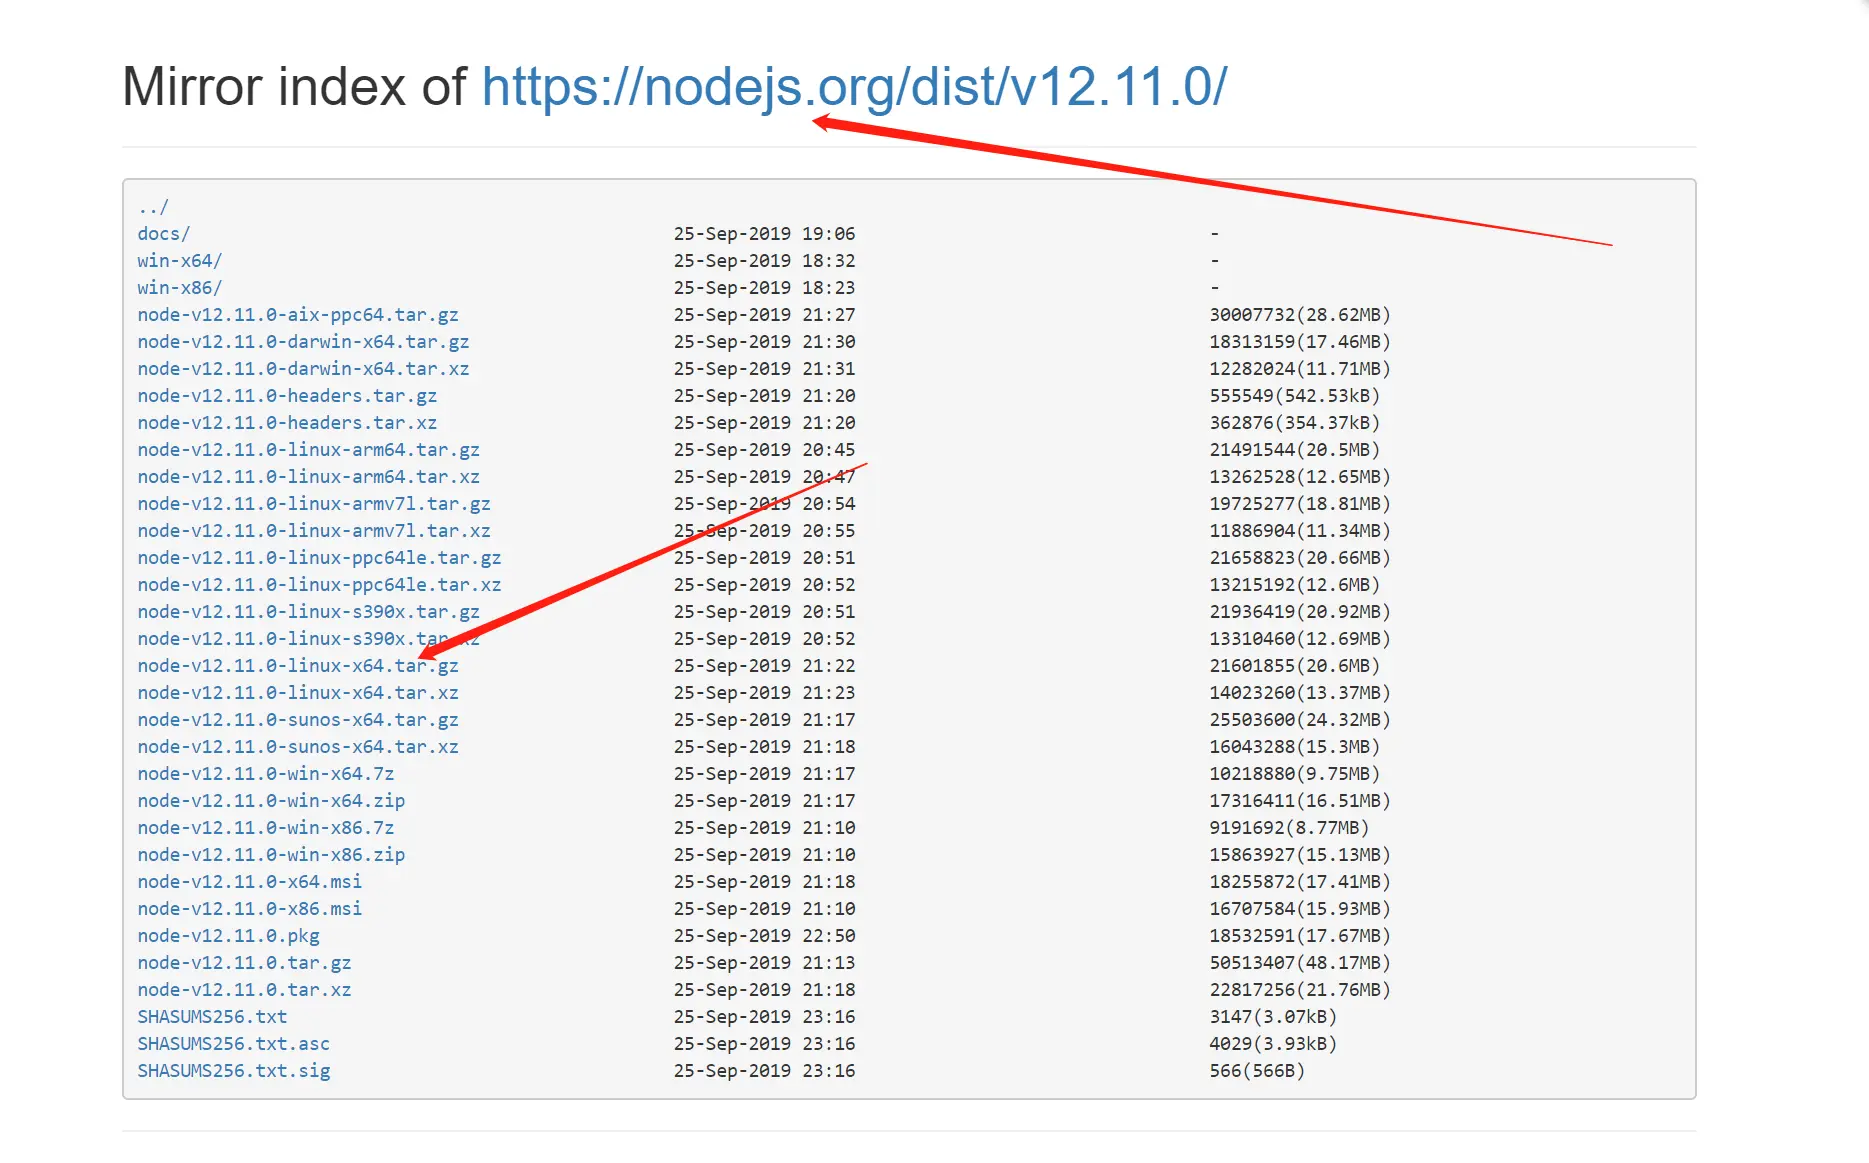The image size is (1869, 1163).
Task: Select the size text 18532591(17.67MB)
Action: [1300, 936]
